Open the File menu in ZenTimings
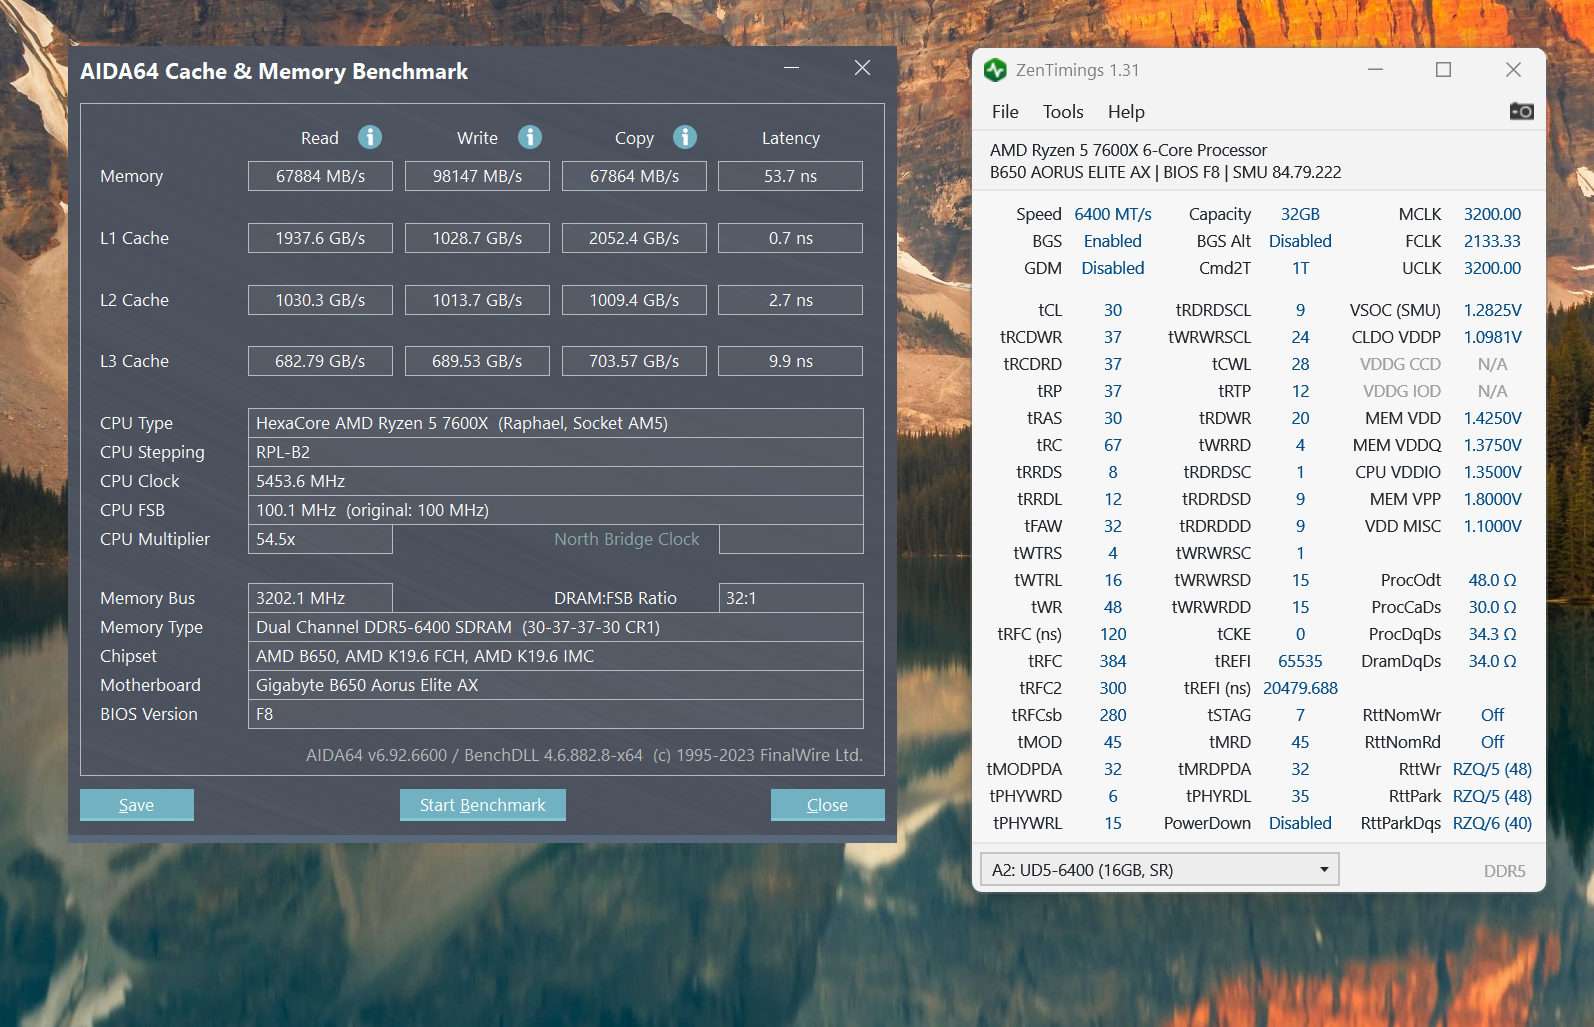The width and height of the screenshot is (1594, 1027). [1005, 112]
